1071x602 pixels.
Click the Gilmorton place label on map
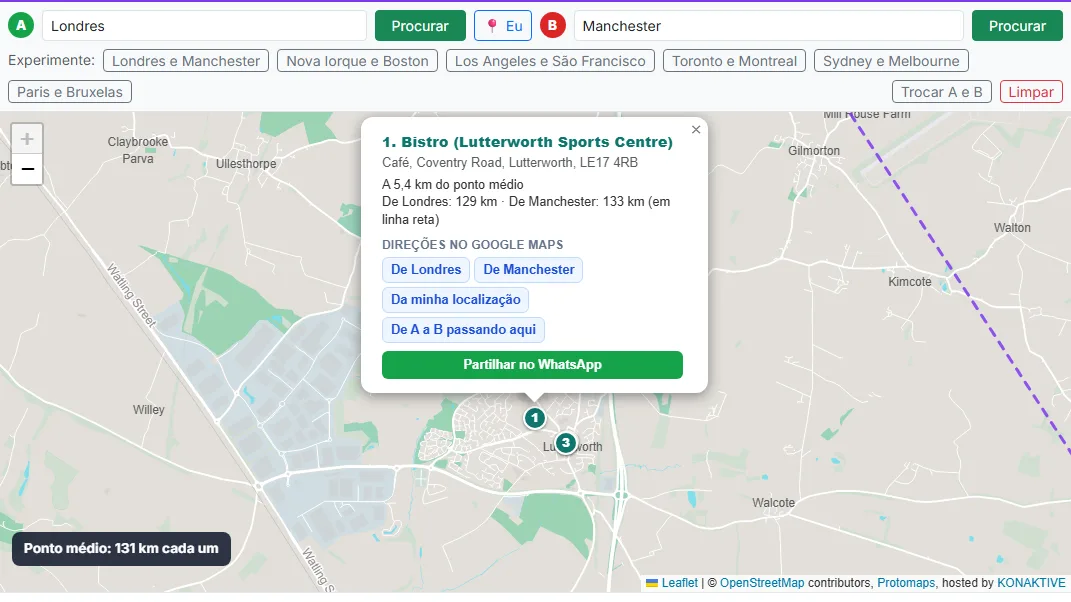coord(814,150)
